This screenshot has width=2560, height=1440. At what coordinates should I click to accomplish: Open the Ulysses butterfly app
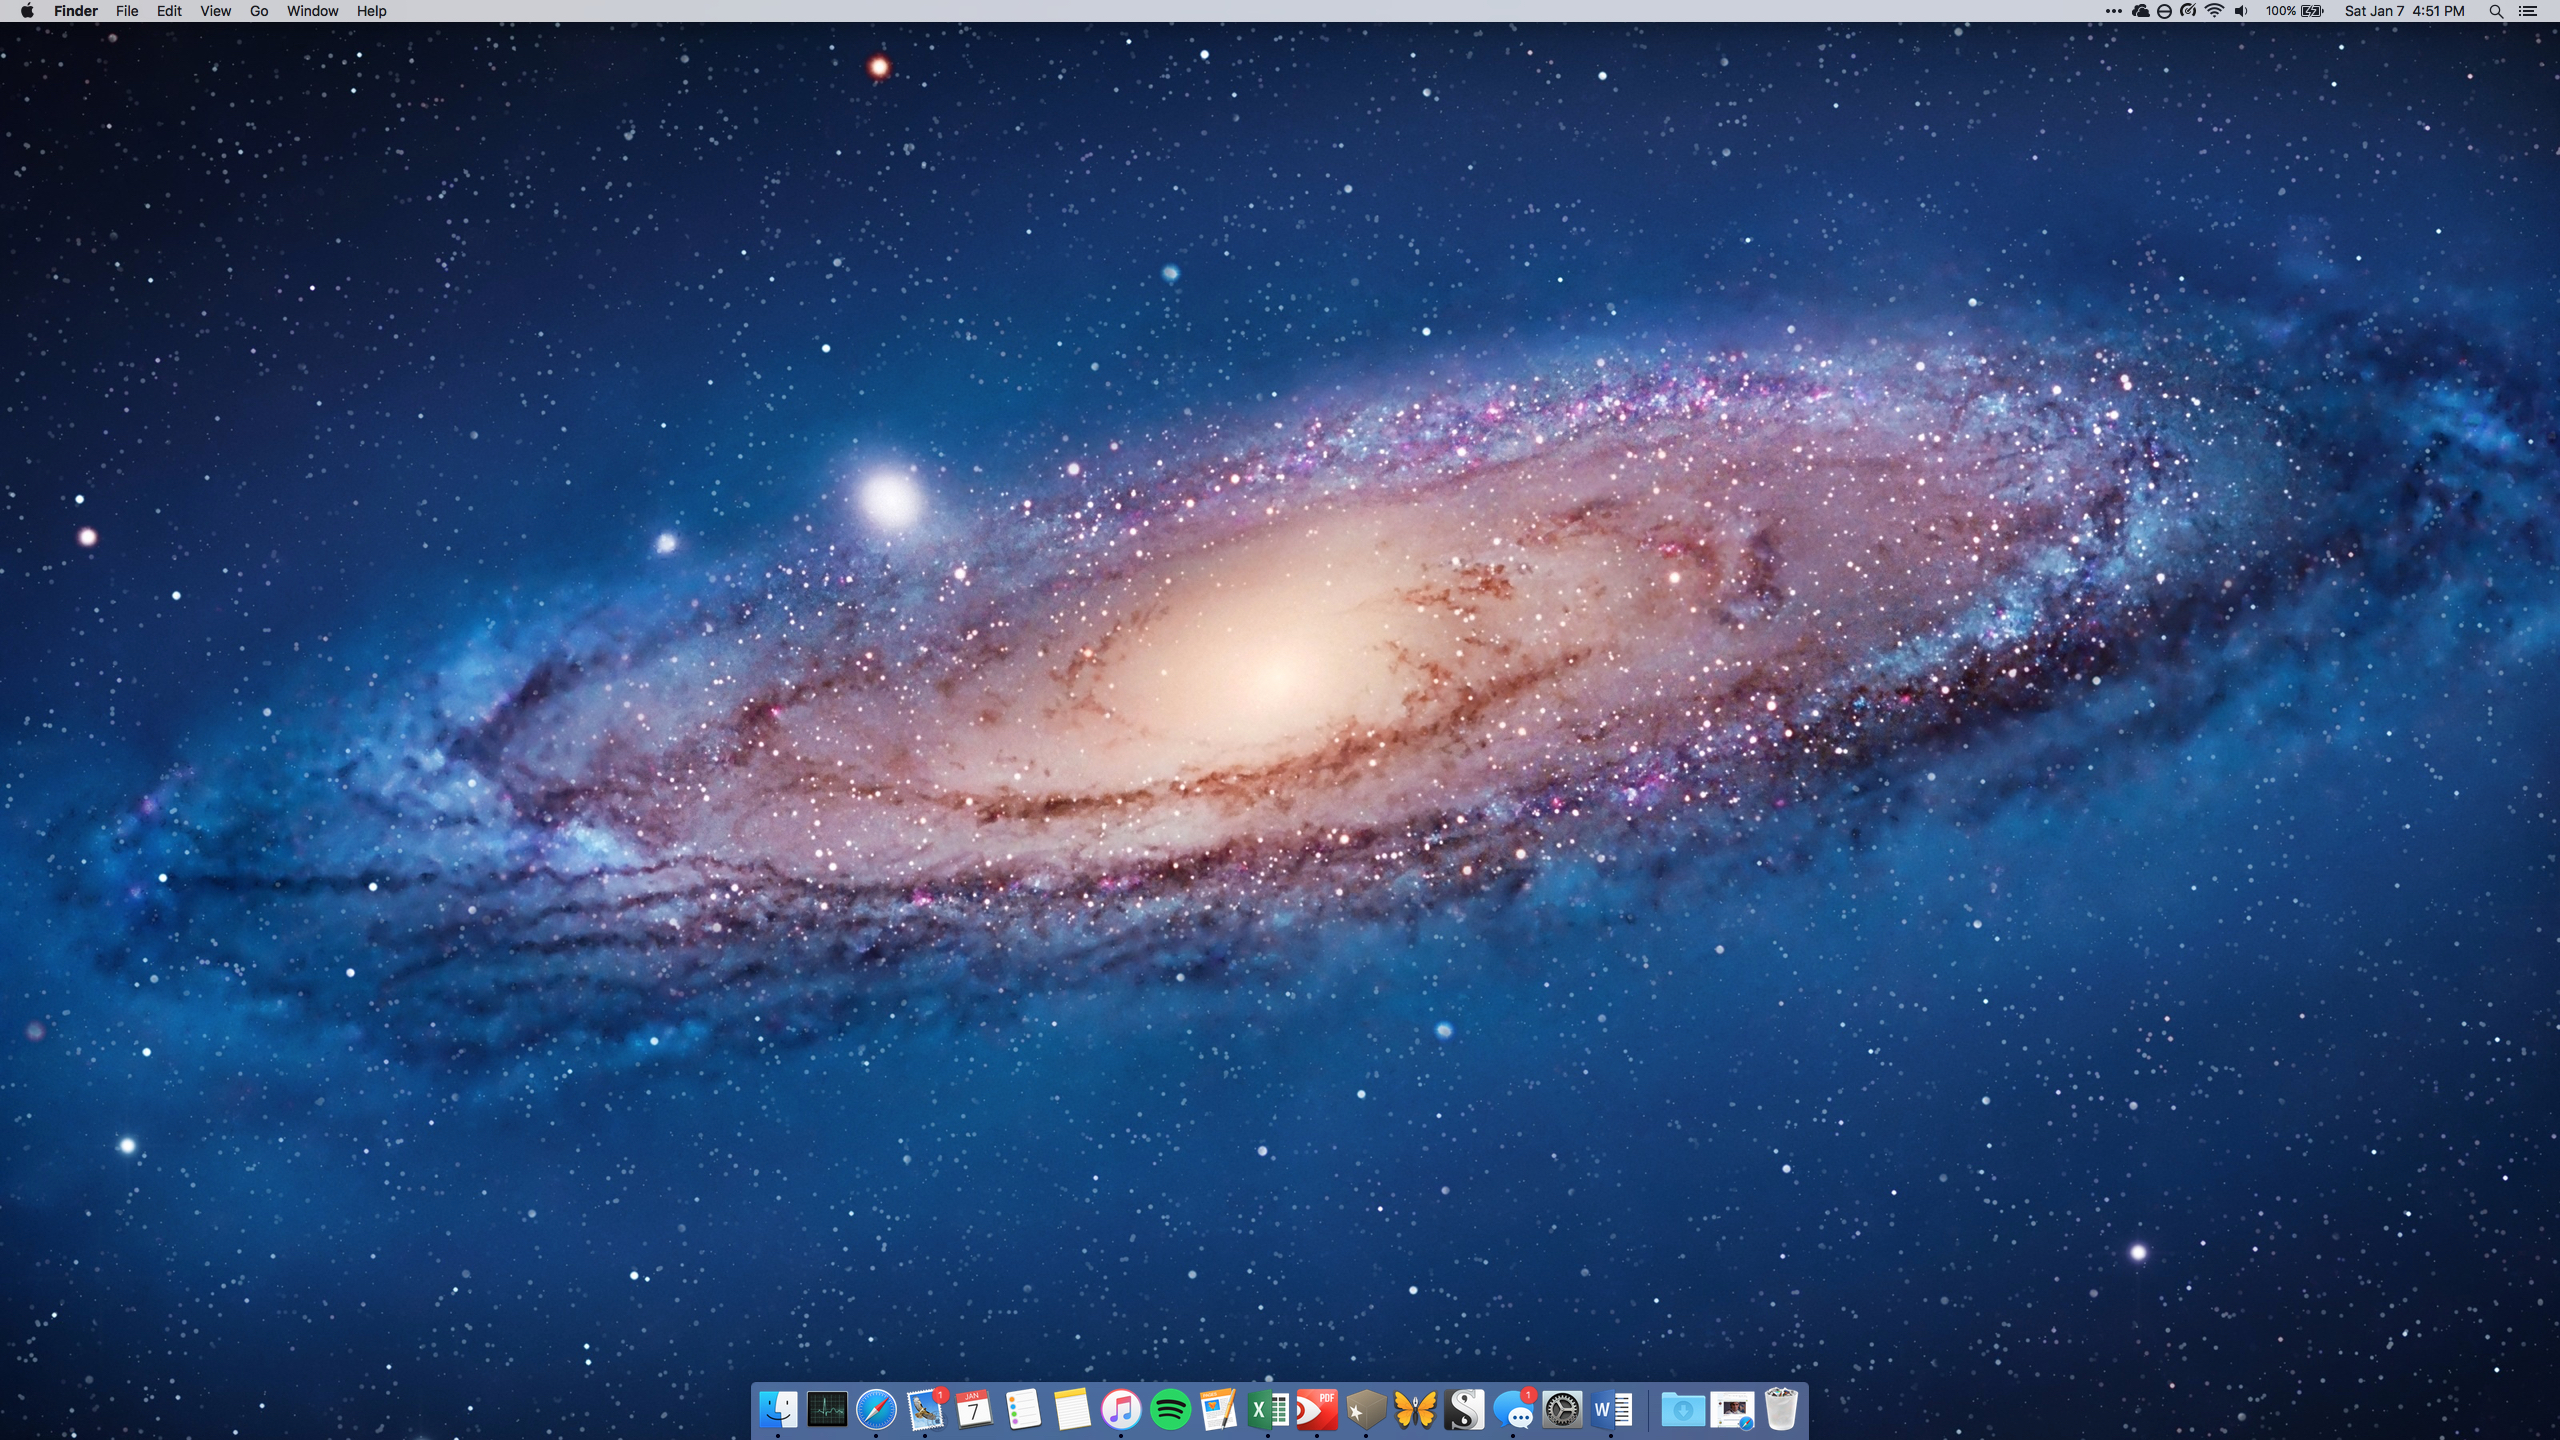[1415, 1410]
